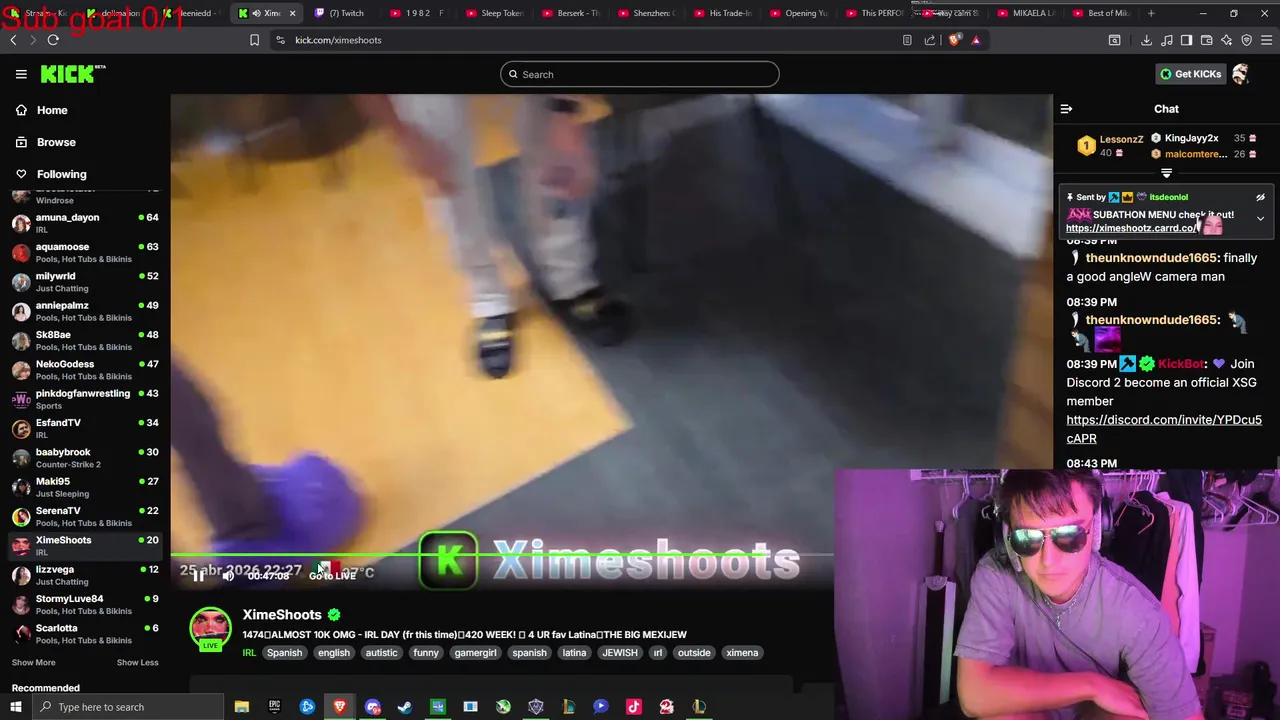Viewport: 1280px width, 720px height.
Task: Open StormyLuve84 channel in sidebar
Action: 85,604
